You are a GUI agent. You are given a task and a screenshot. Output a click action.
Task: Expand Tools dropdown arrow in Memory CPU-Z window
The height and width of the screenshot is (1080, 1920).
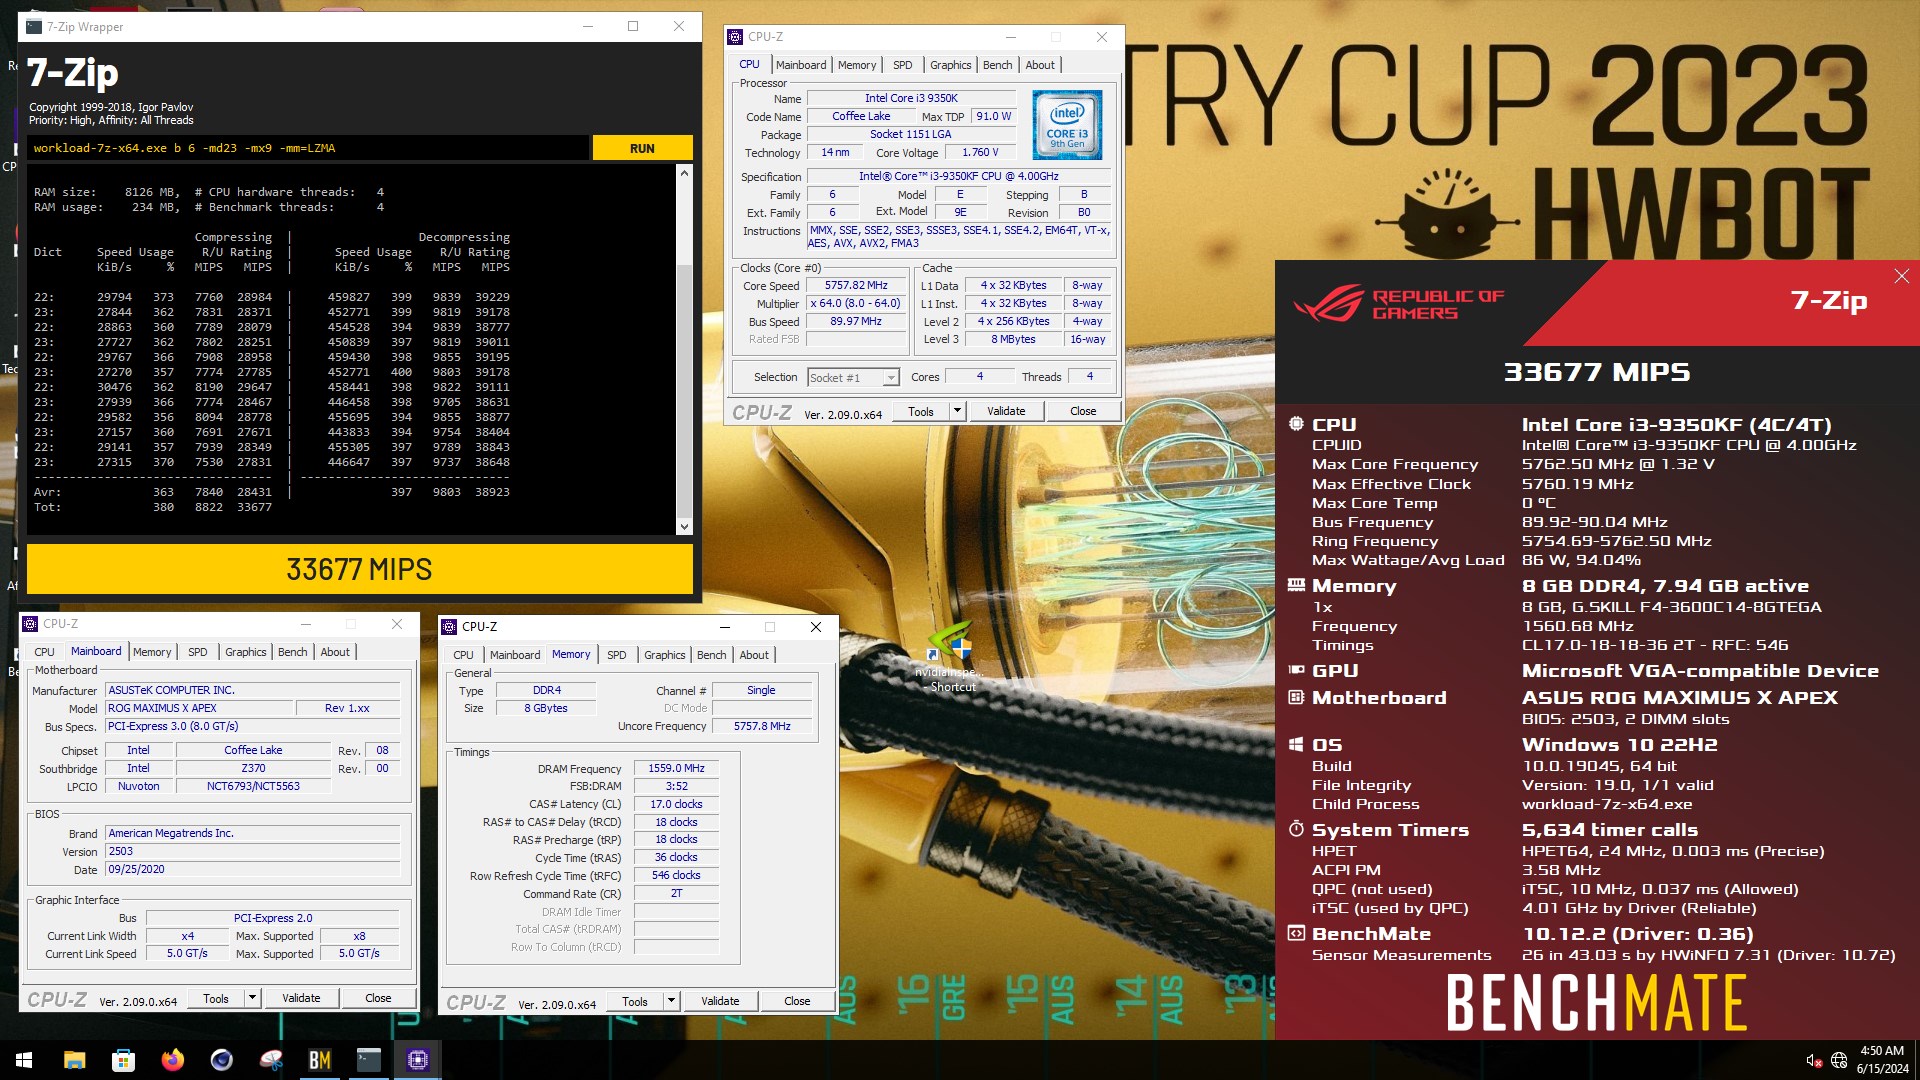point(671,1001)
